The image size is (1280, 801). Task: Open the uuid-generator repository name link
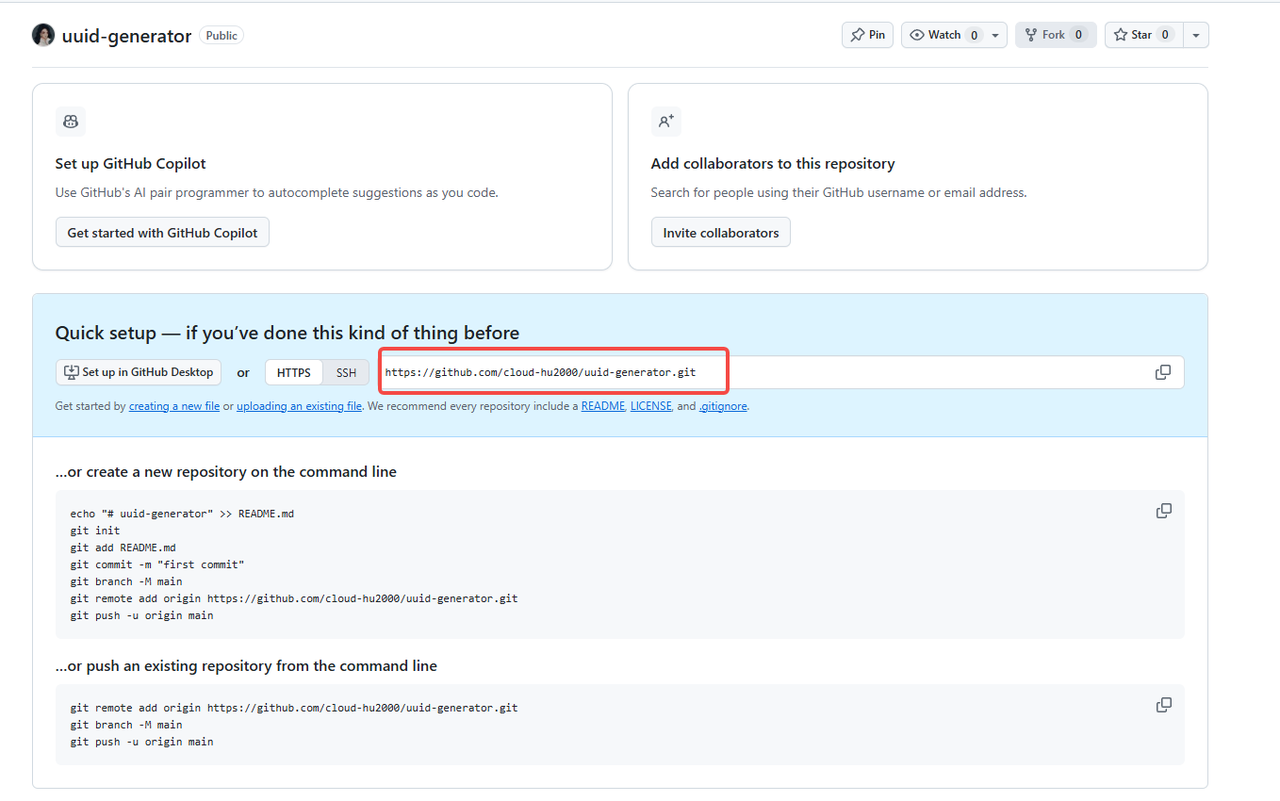point(127,36)
